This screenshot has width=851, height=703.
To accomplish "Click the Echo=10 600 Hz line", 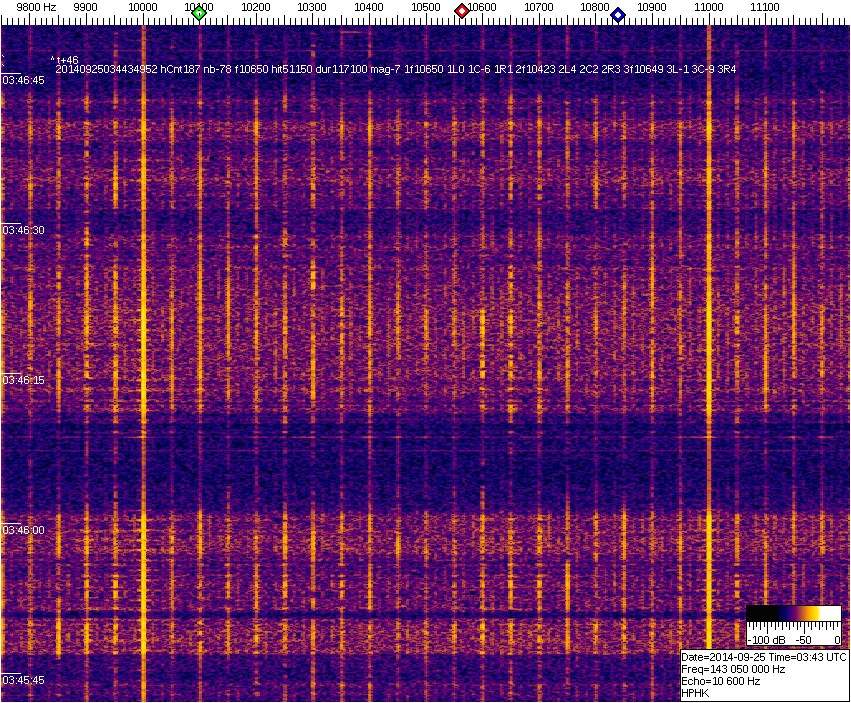I will click(720, 681).
